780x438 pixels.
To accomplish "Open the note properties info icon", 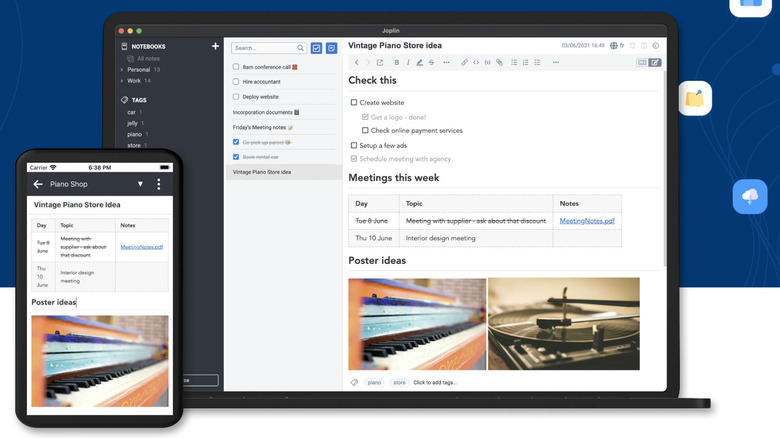I will [x=656, y=46].
